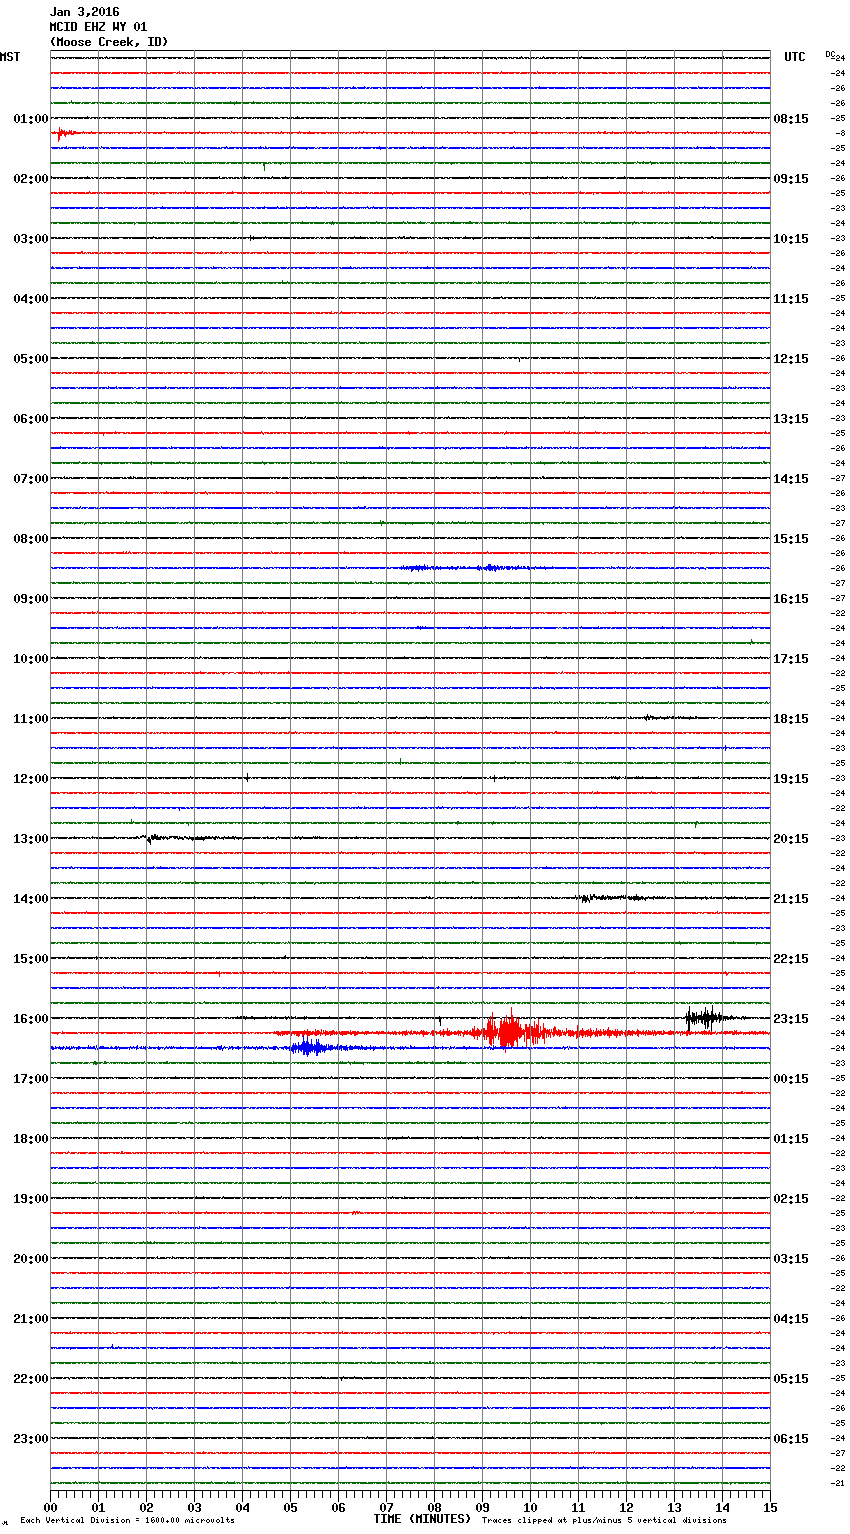
Task: Select the 07:00 MST time label
Action: click(x=31, y=478)
